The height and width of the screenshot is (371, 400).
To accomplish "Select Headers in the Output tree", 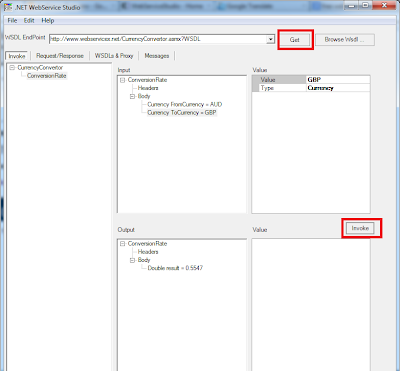I will [x=148, y=252].
